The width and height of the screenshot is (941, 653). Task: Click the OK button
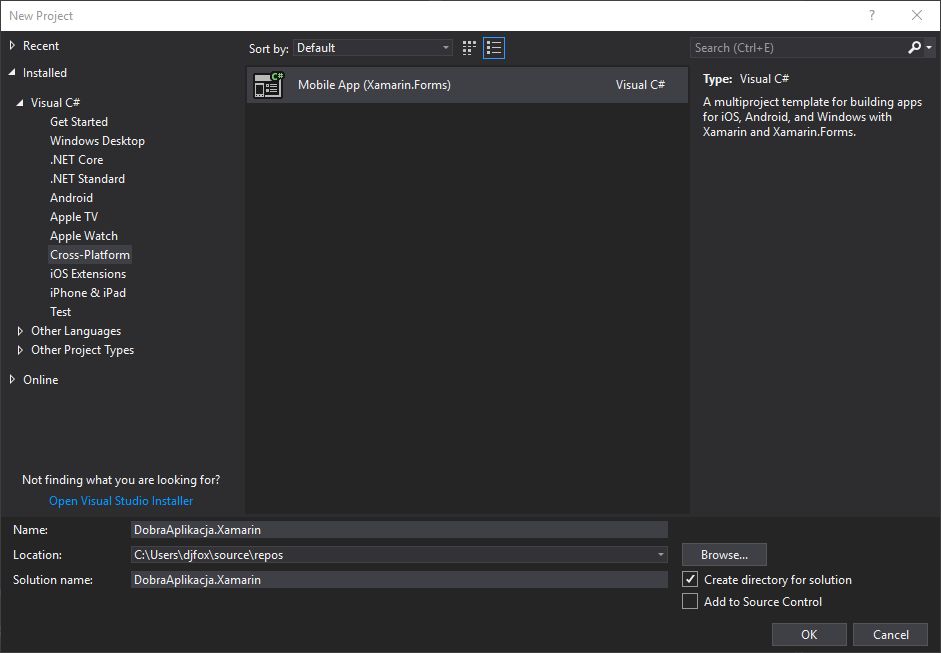tap(809, 634)
